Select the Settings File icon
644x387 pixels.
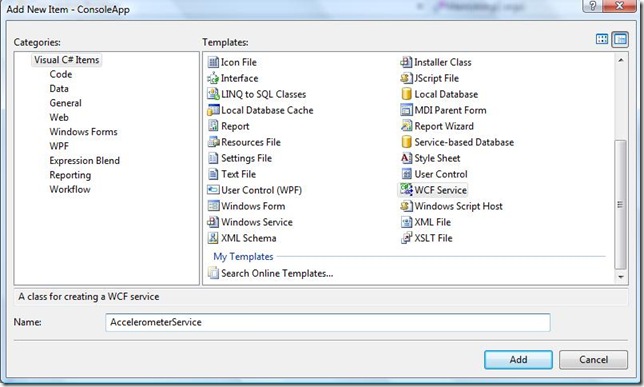[x=213, y=158]
